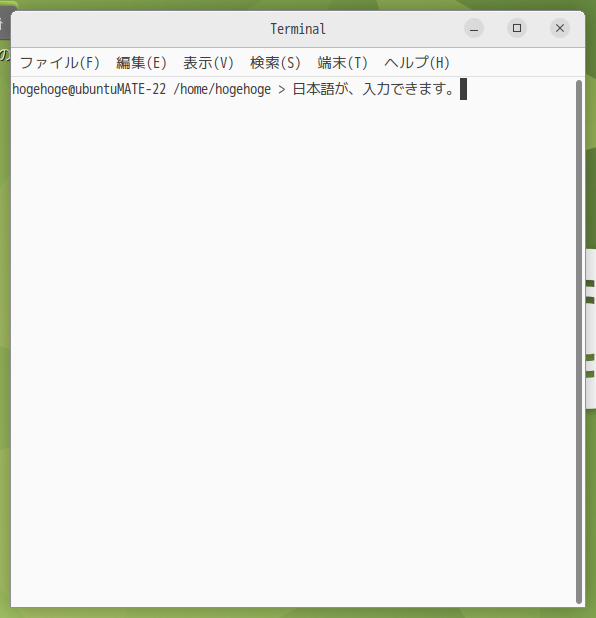This screenshot has height=618, width=596.
Task: Minimize the Terminal window
Action: [x=474, y=28]
